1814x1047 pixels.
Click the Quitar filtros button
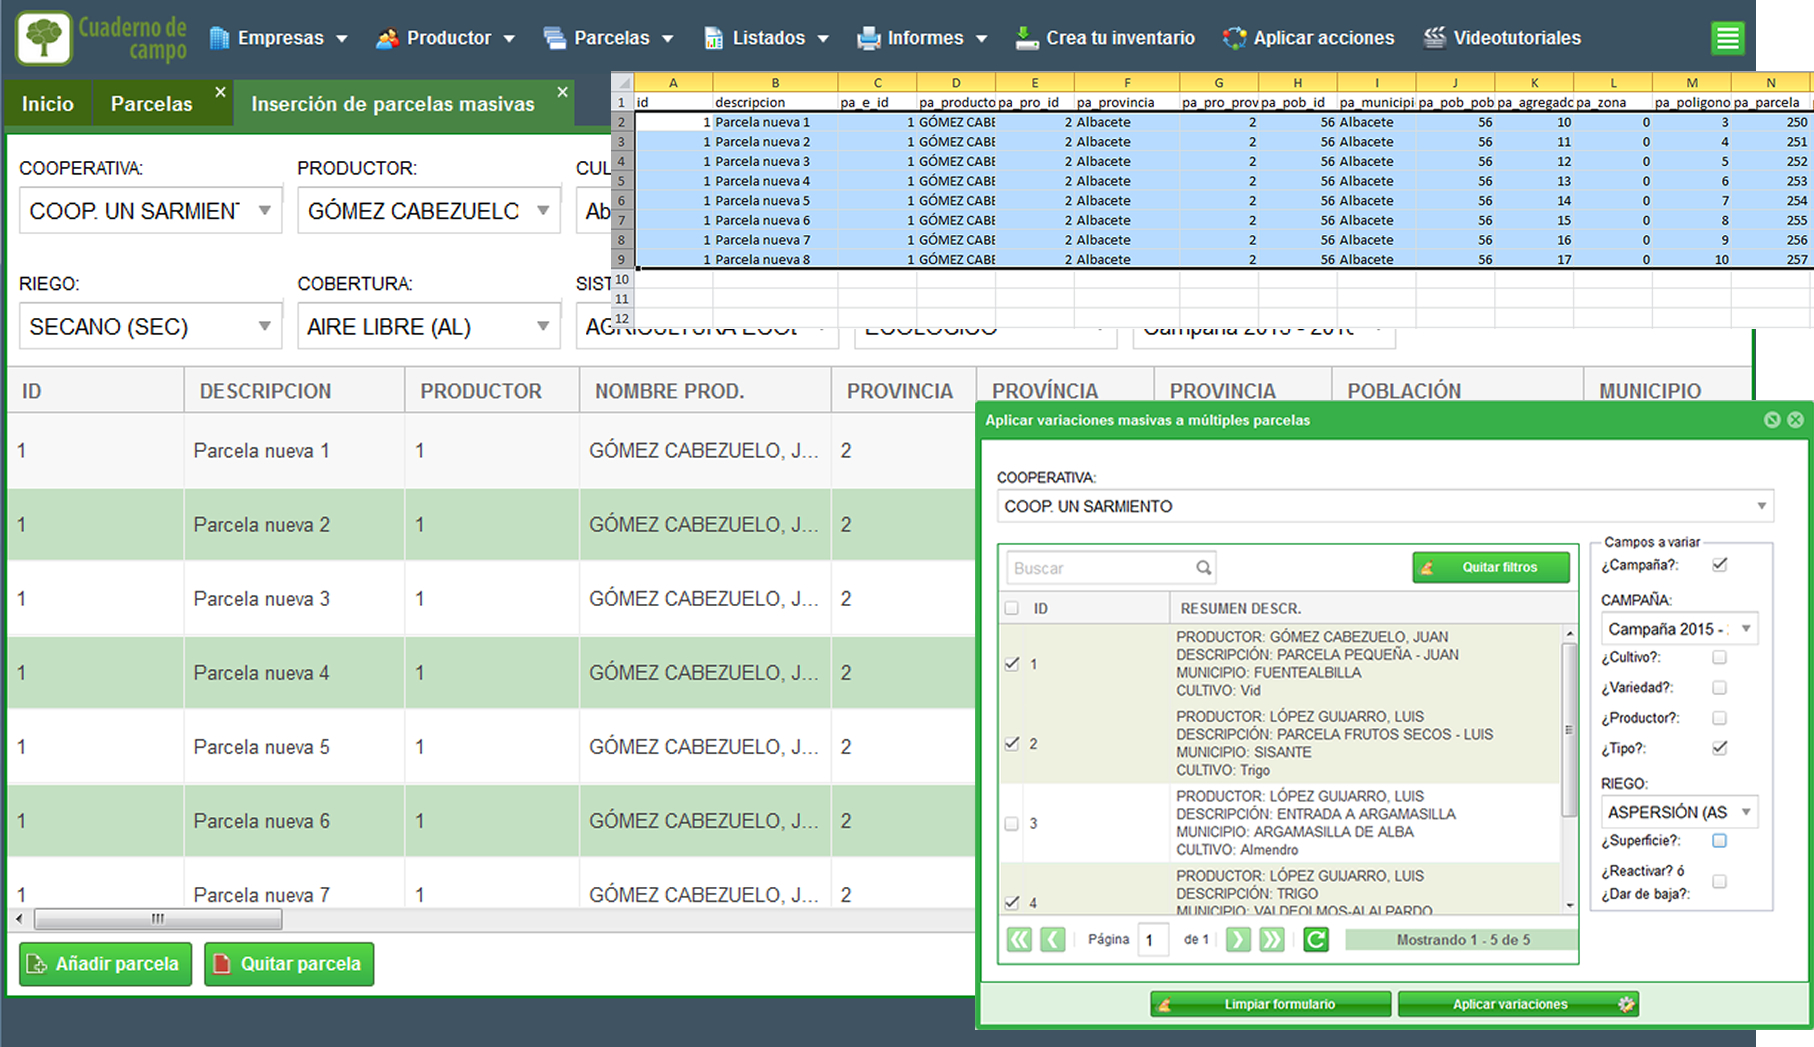pyautogui.click(x=1491, y=567)
